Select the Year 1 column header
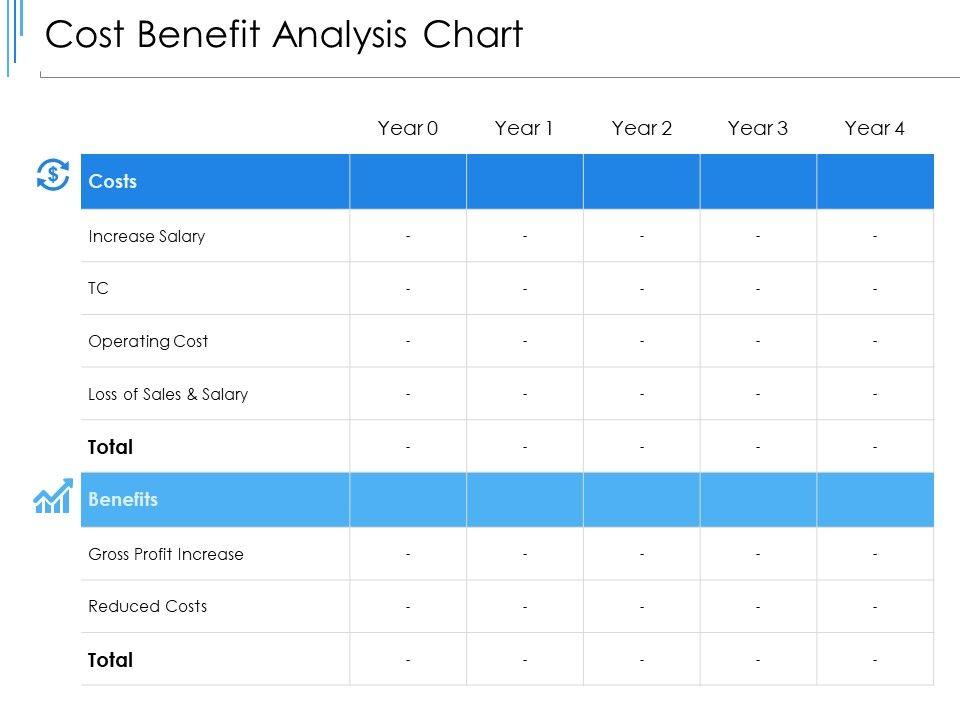 [524, 128]
